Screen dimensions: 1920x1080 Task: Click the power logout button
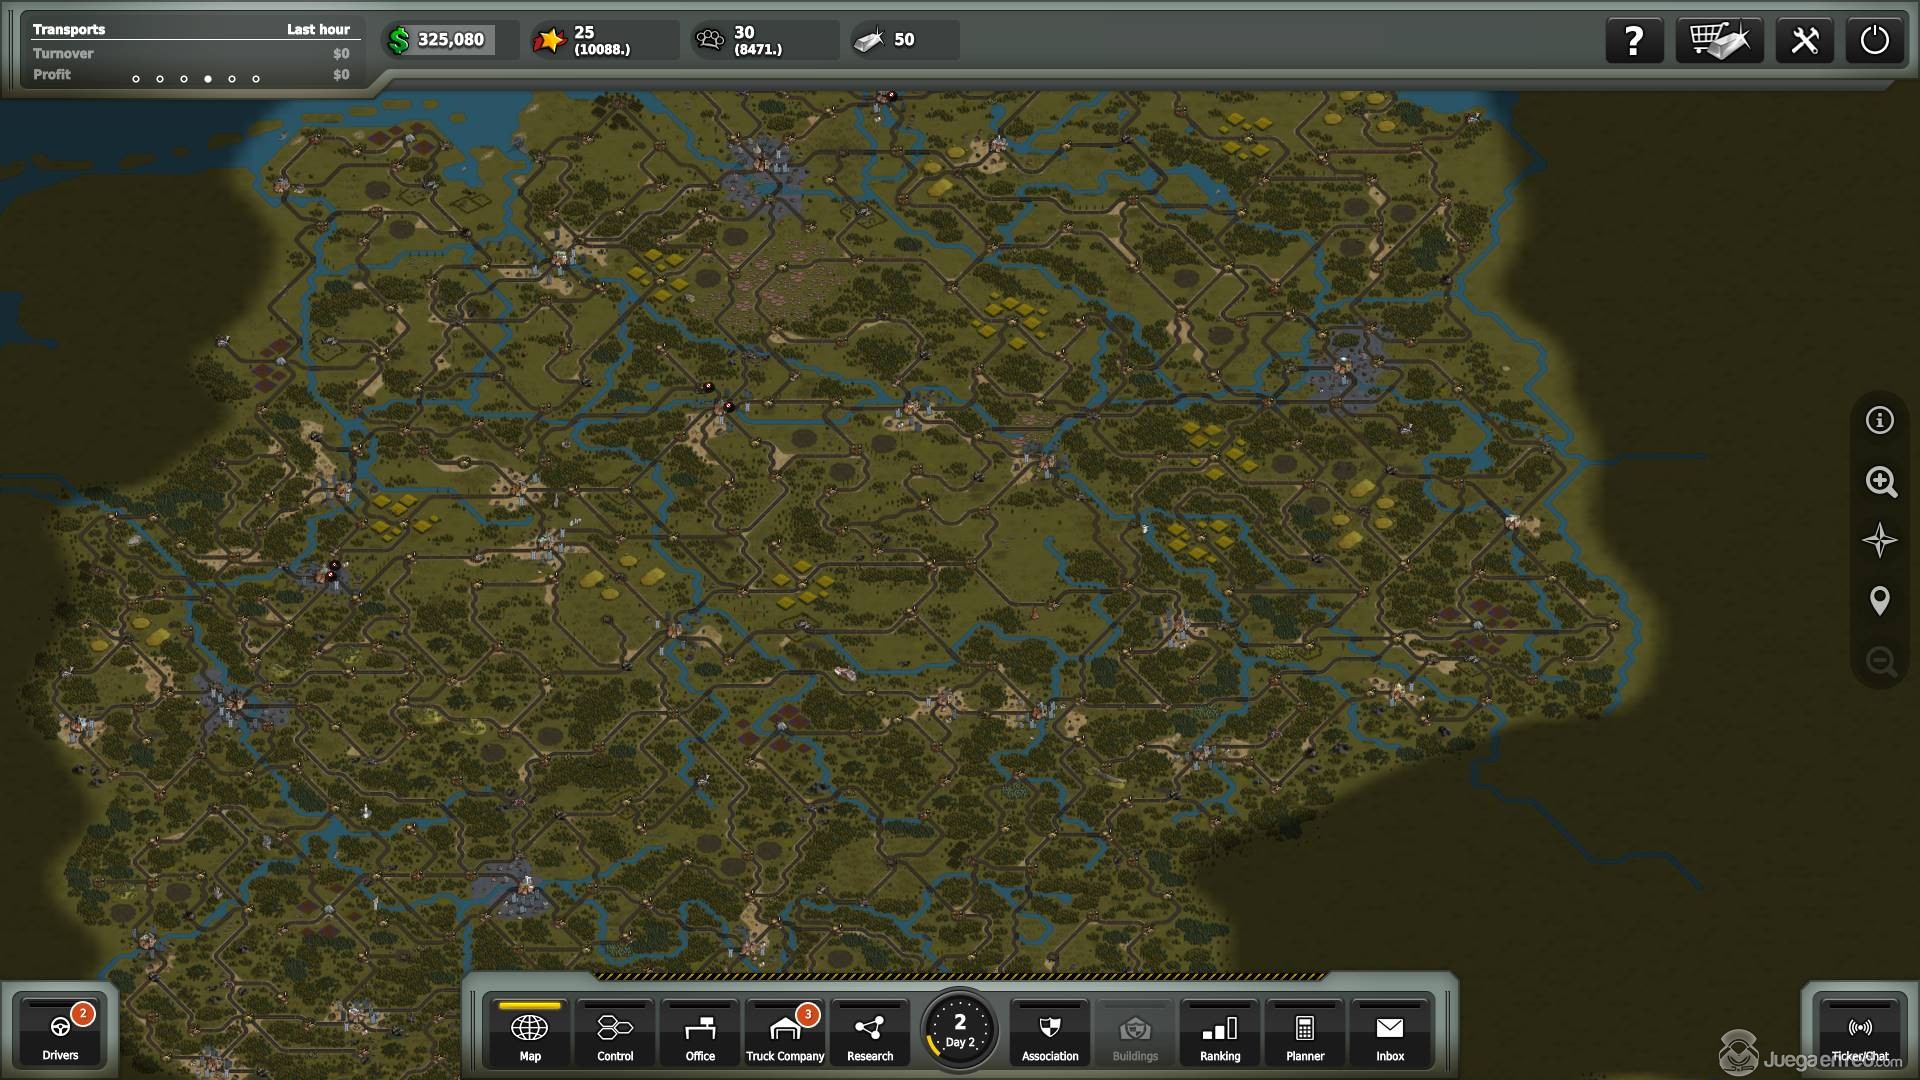(1874, 41)
